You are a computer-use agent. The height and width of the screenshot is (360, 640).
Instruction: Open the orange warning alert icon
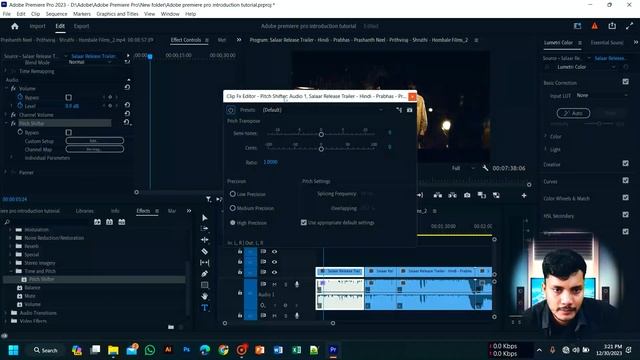tap(595, 26)
